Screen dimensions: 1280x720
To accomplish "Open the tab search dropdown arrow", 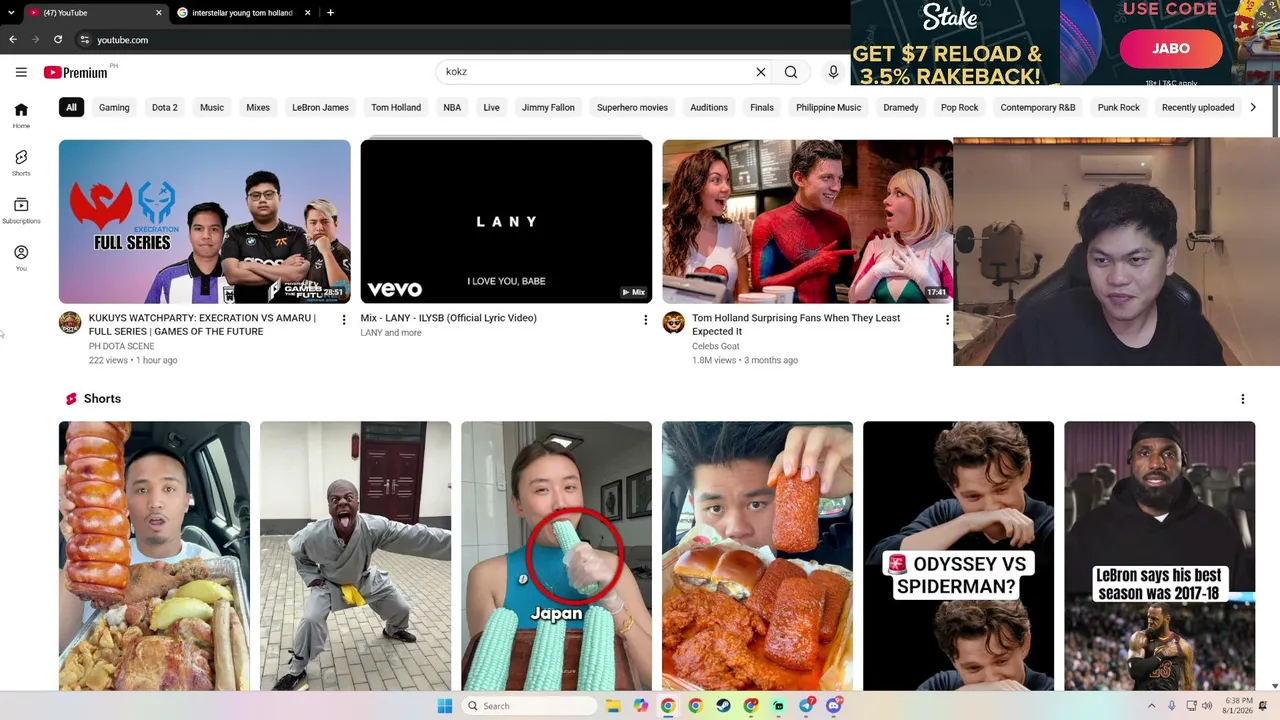I will click(x=10, y=13).
